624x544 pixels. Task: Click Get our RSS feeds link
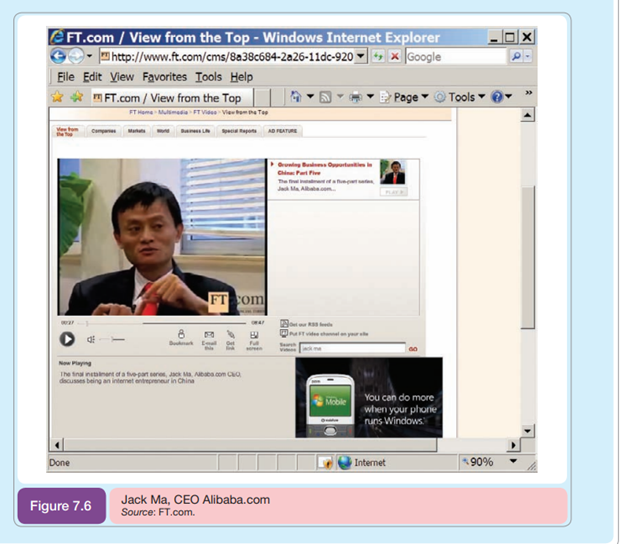click(x=306, y=324)
